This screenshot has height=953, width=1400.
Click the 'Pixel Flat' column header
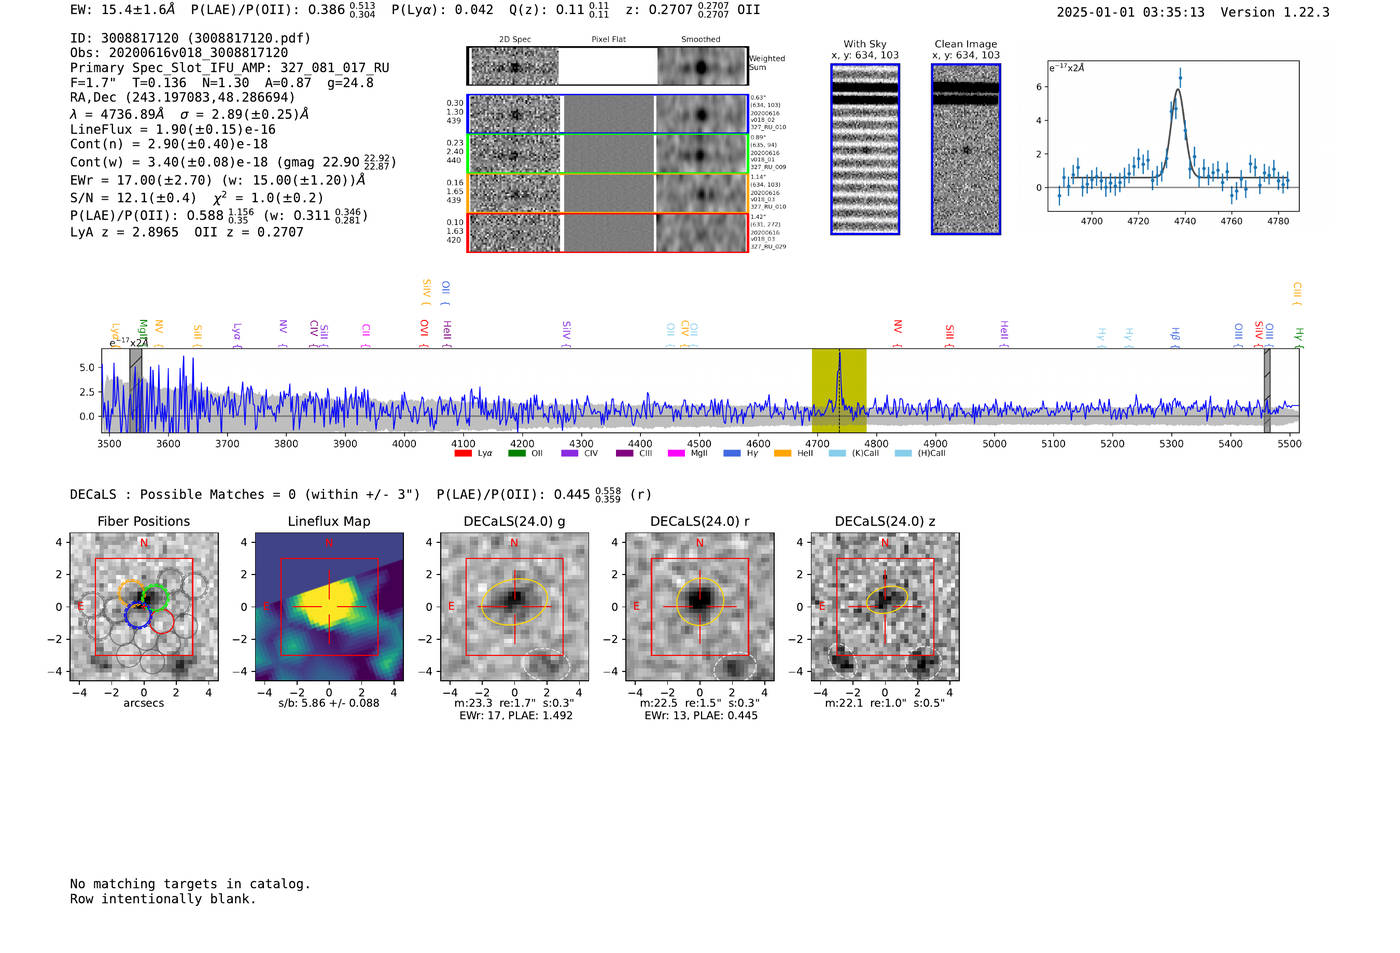(x=608, y=40)
